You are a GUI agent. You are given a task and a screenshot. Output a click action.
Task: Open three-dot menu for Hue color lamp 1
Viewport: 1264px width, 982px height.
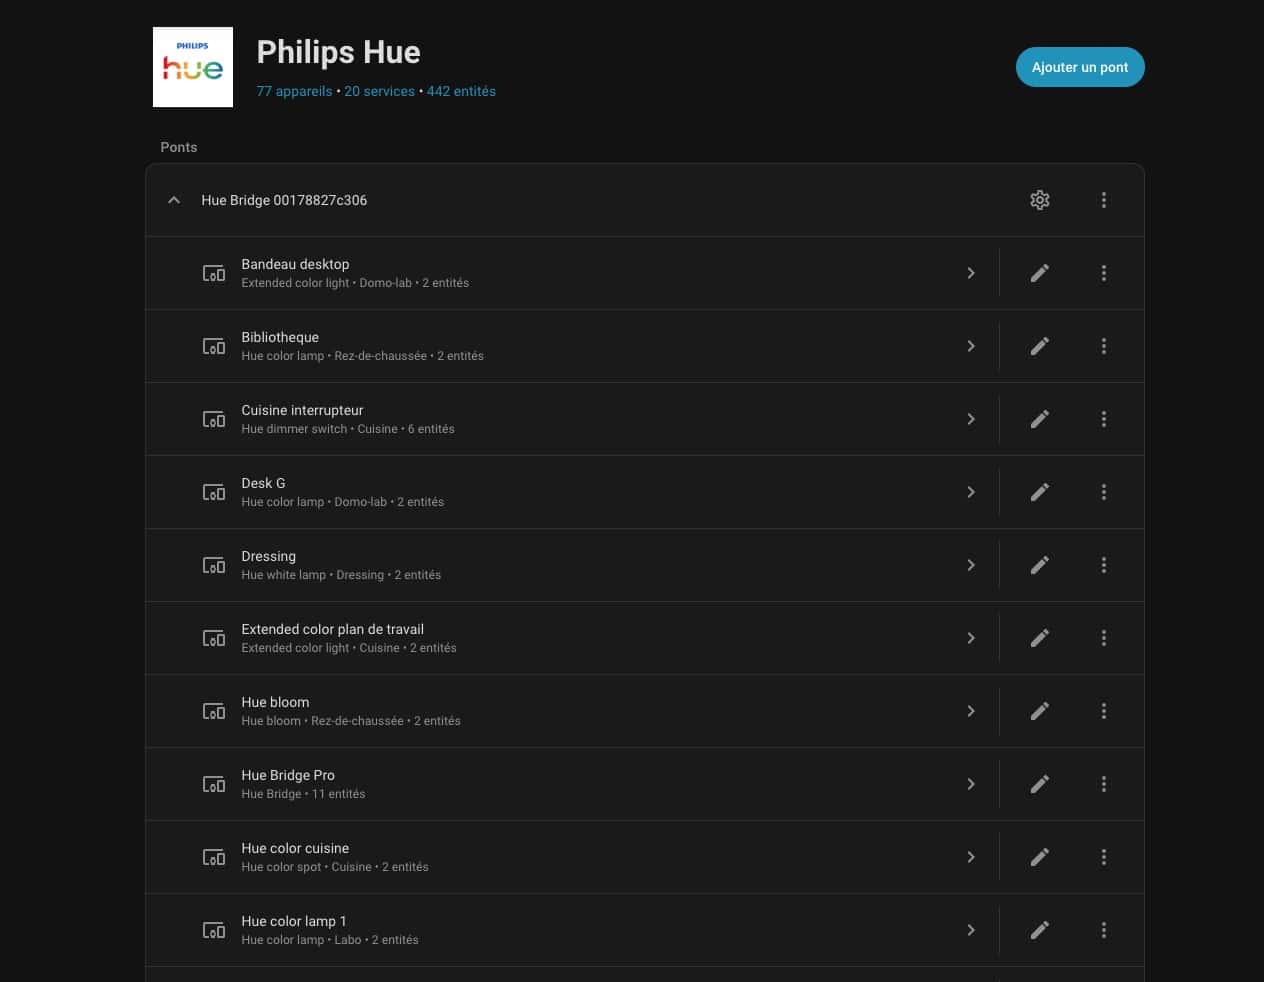[x=1104, y=930]
